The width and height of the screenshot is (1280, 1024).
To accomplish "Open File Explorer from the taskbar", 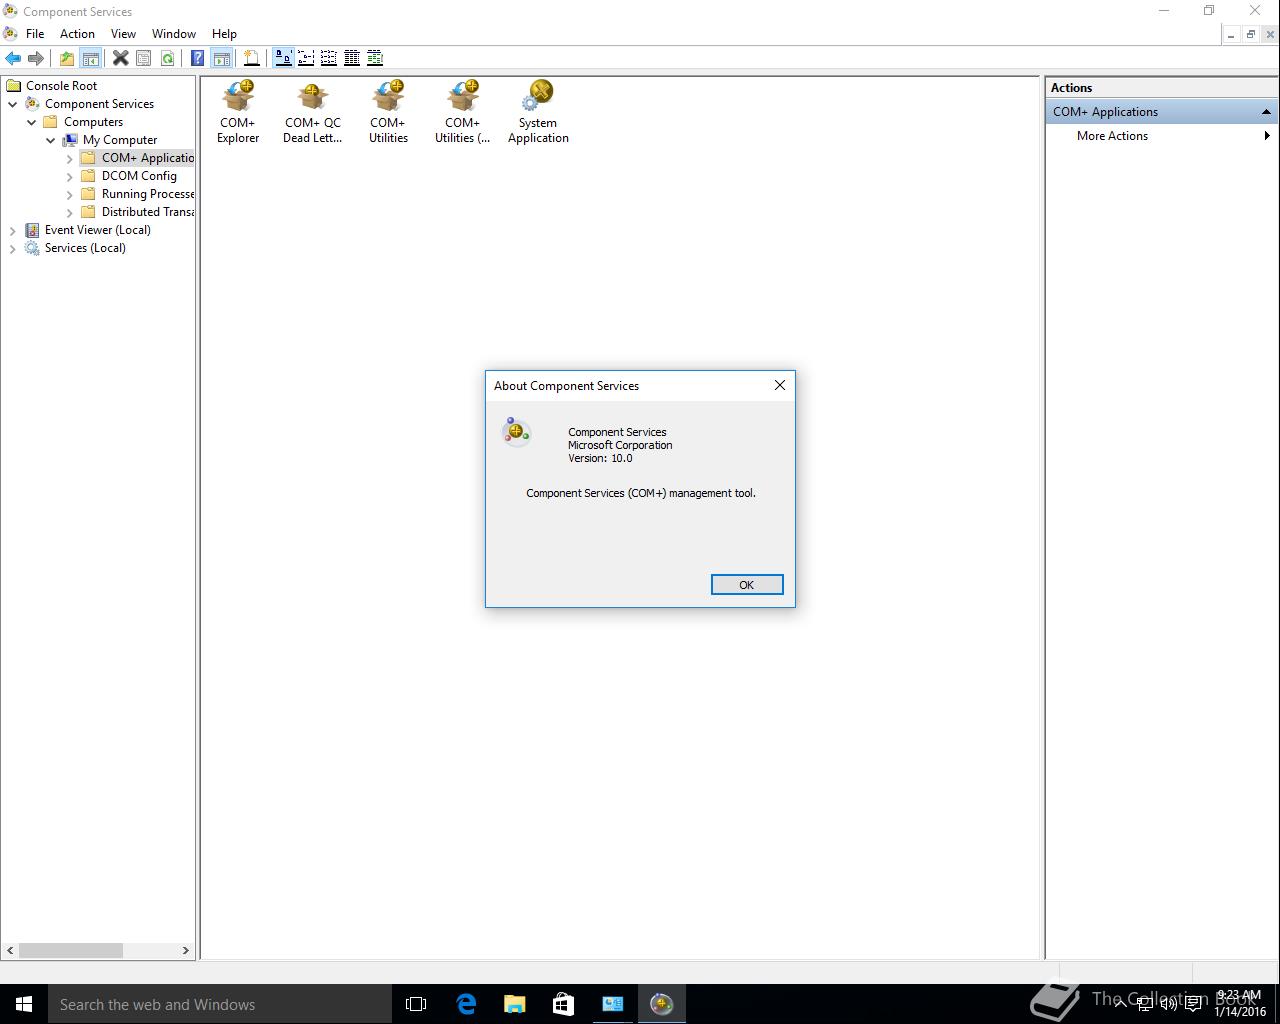I will point(514,1004).
